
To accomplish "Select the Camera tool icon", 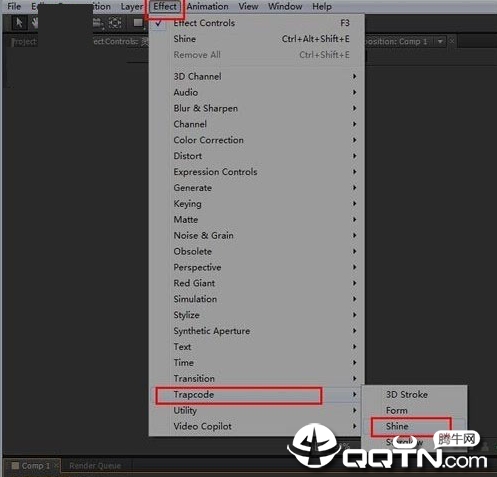I will click(97, 23).
